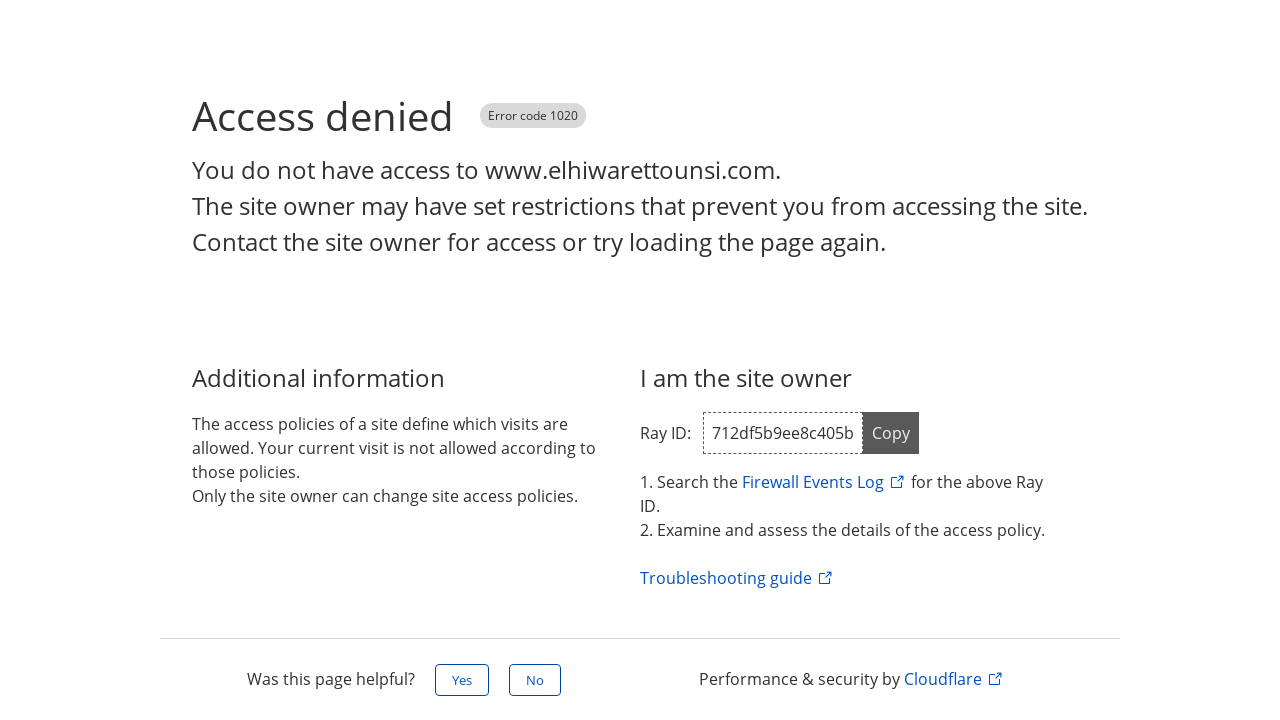This screenshot has width=1280, height=720.
Task: Click the 'Performance & security by' text
Action: pyautogui.click(x=799, y=679)
